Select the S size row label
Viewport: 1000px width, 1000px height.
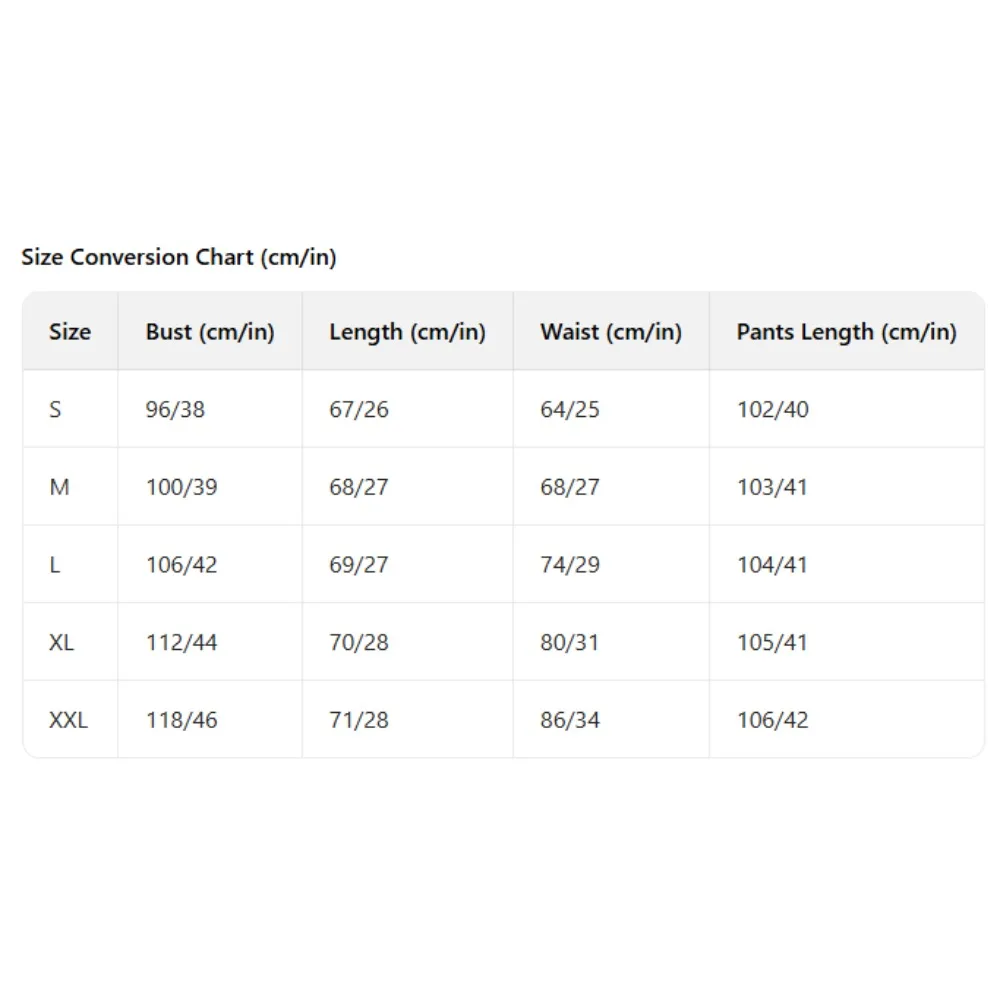[55, 409]
